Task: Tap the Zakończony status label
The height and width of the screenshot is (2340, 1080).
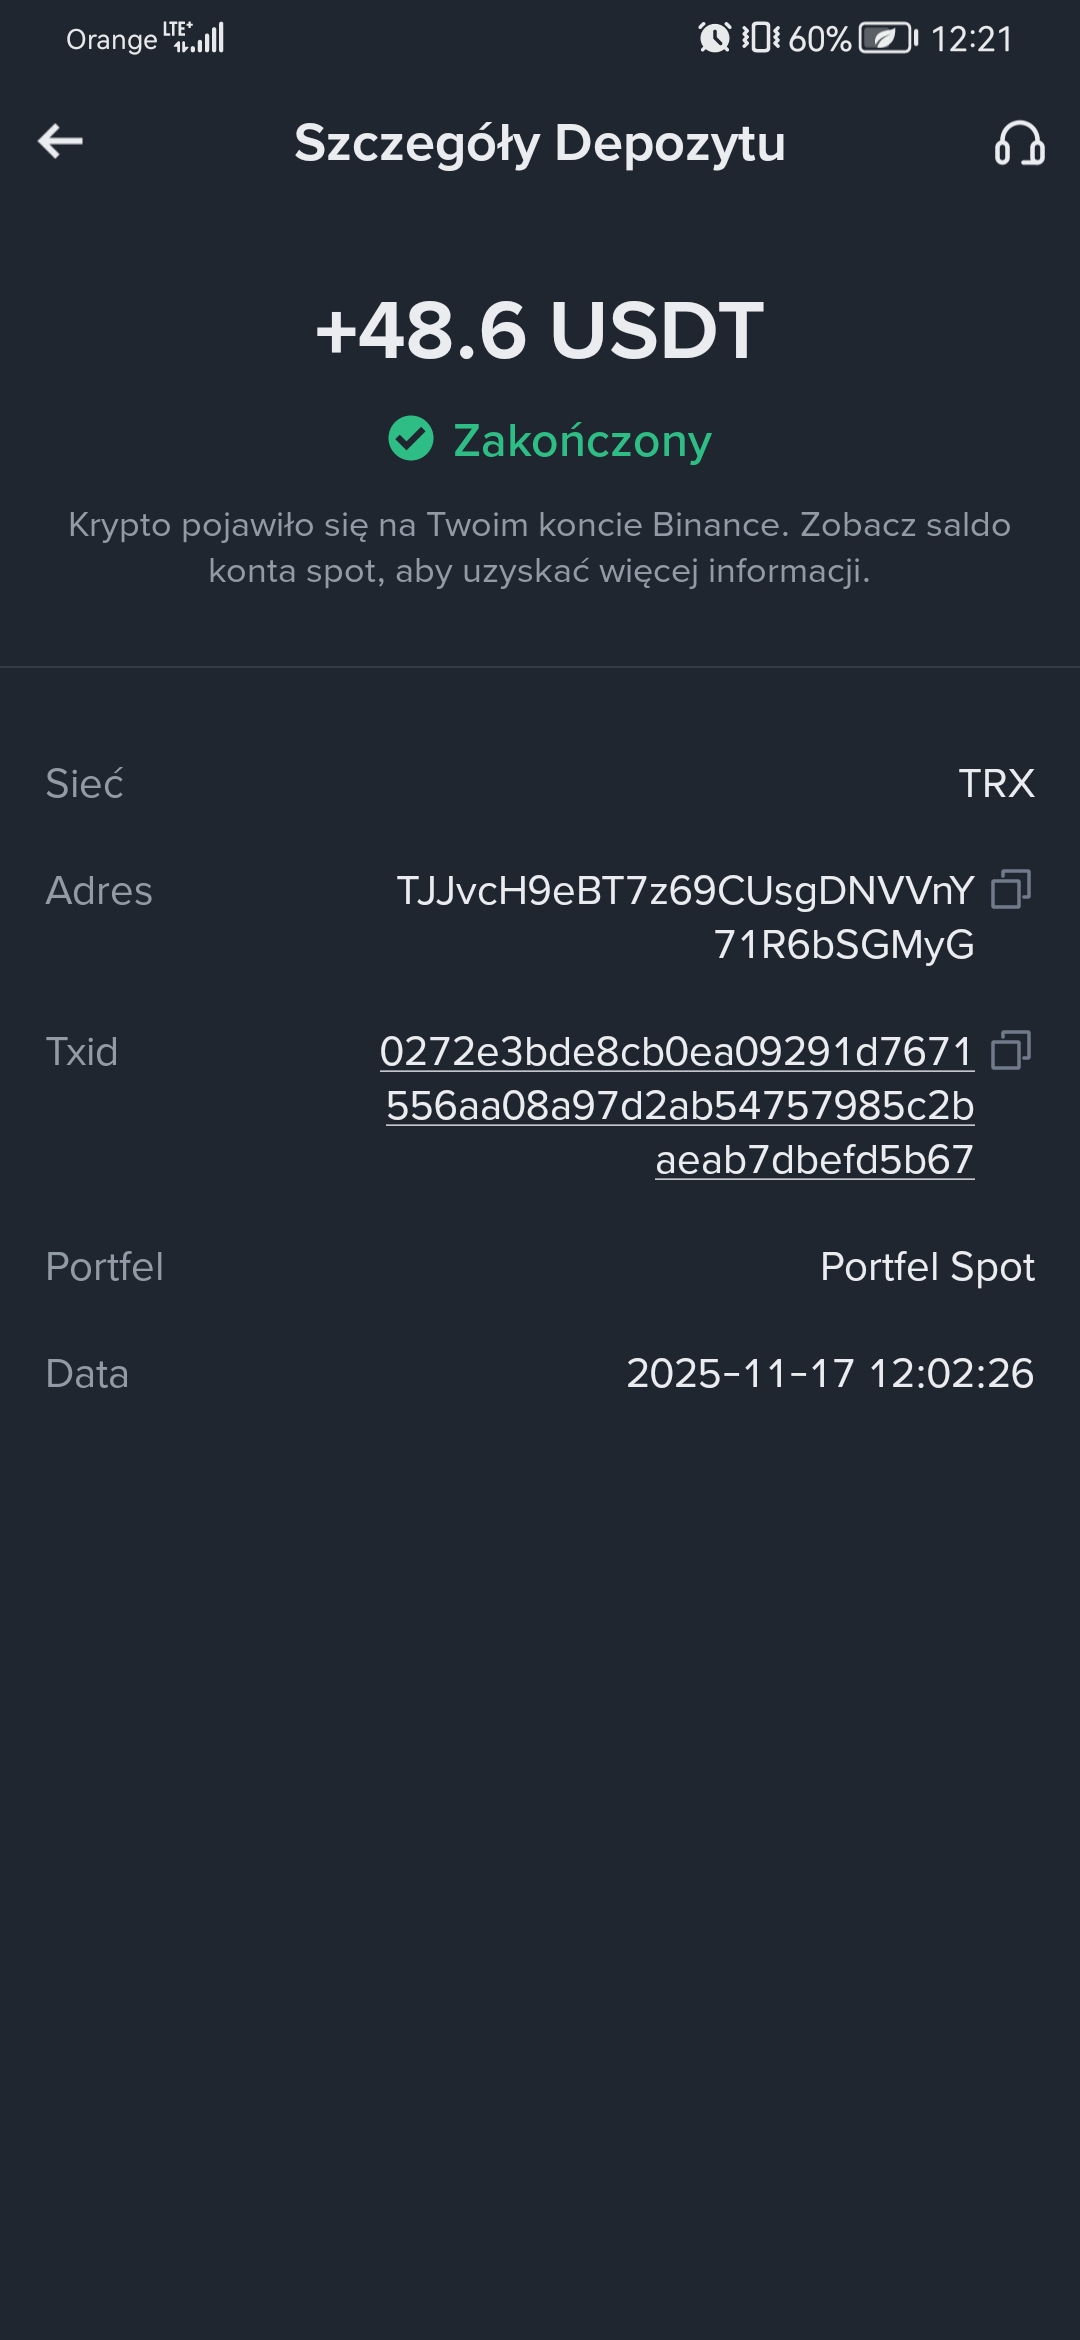Action: click(582, 440)
